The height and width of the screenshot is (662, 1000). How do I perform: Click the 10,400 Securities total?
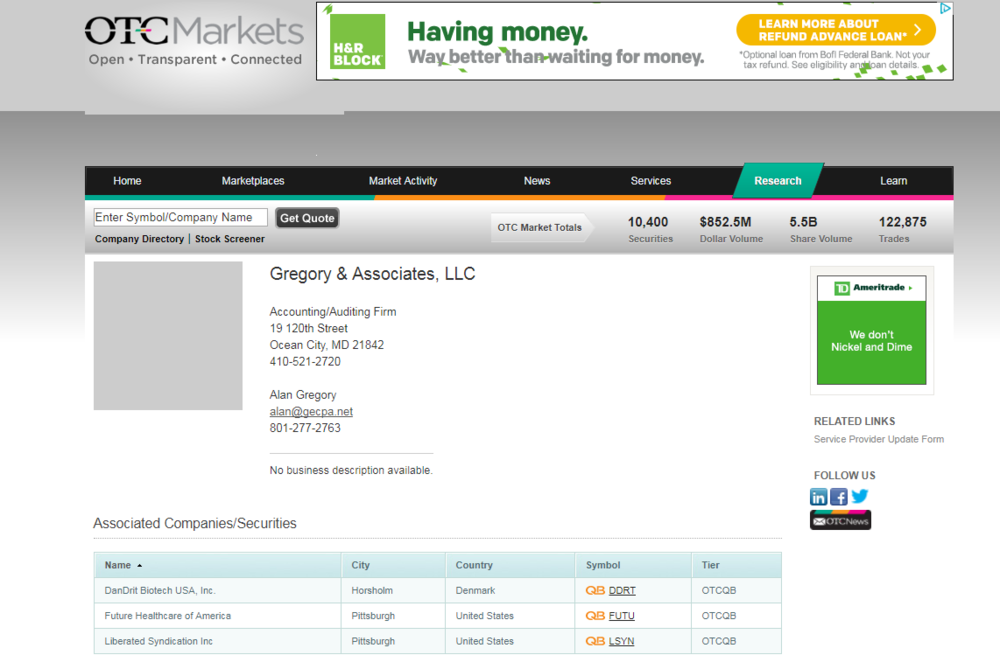(x=650, y=230)
